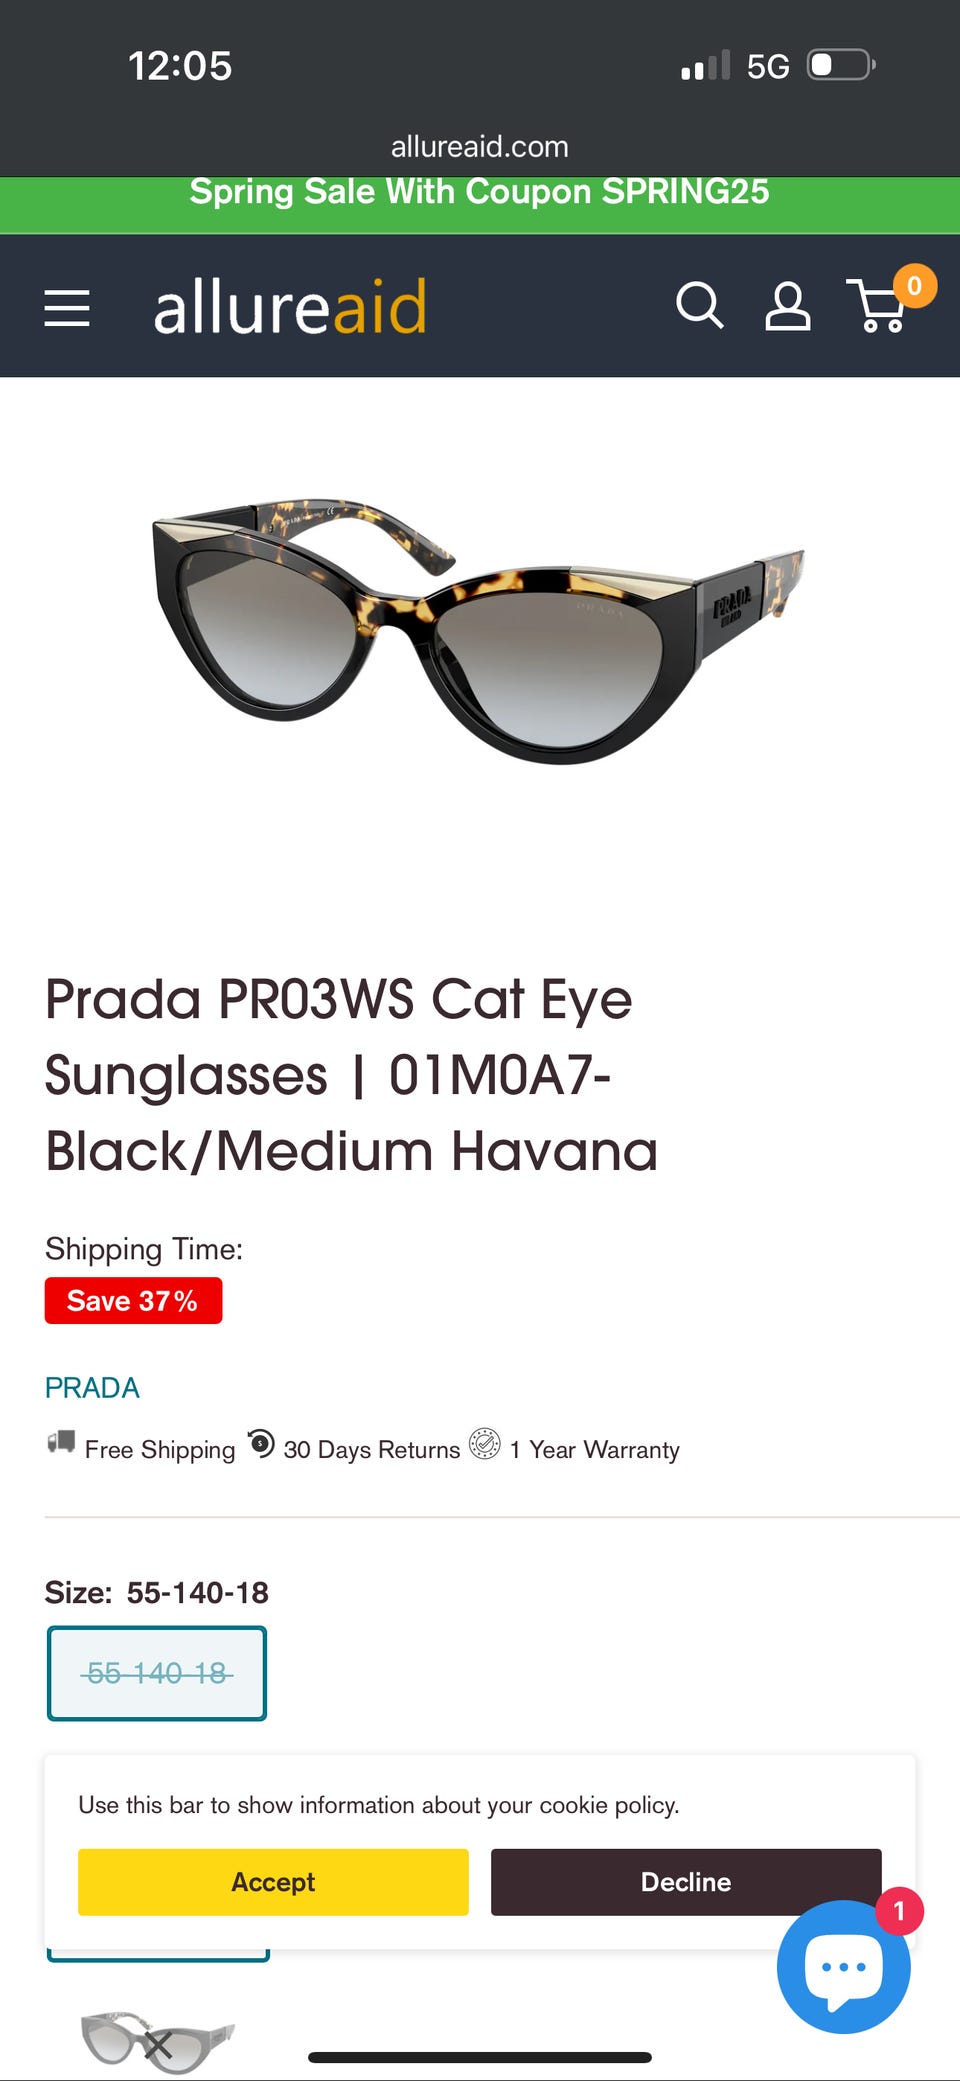Tap the search magnifier icon
The height and width of the screenshot is (2081, 960).
point(699,305)
